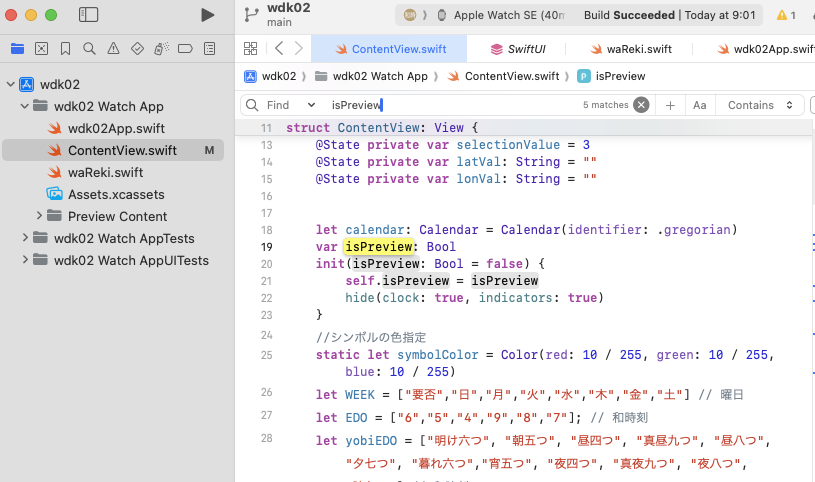Switch to the wdk02App.swift tab
Screen dimensions: 815x482
(x=766, y=49)
